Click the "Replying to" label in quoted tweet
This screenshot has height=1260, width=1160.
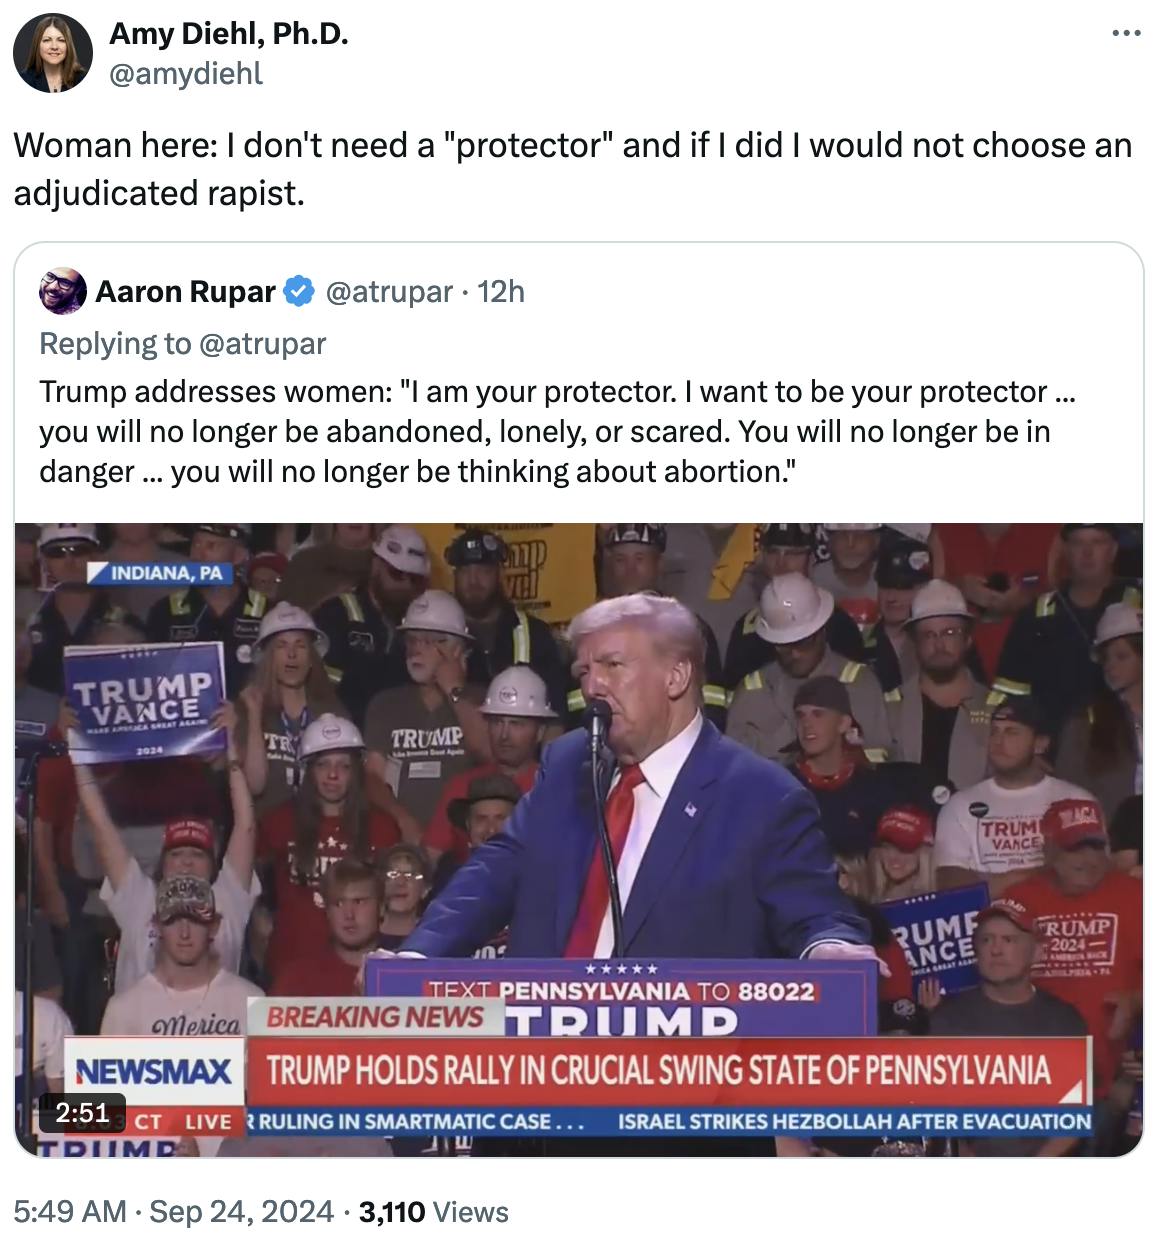click(114, 343)
